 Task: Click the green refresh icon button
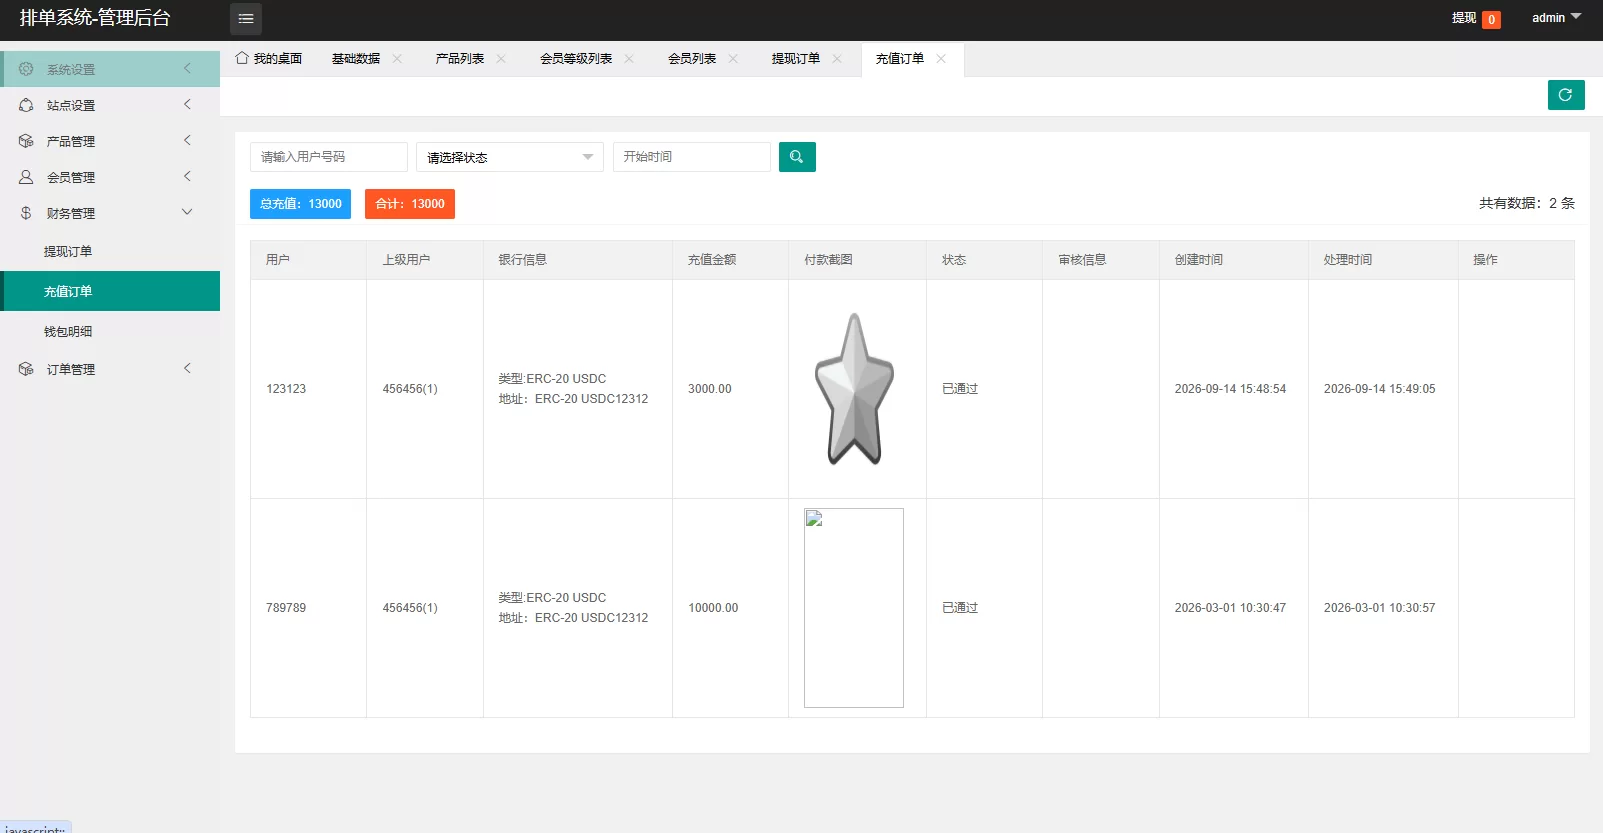pyautogui.click(x=1566, y=95)
